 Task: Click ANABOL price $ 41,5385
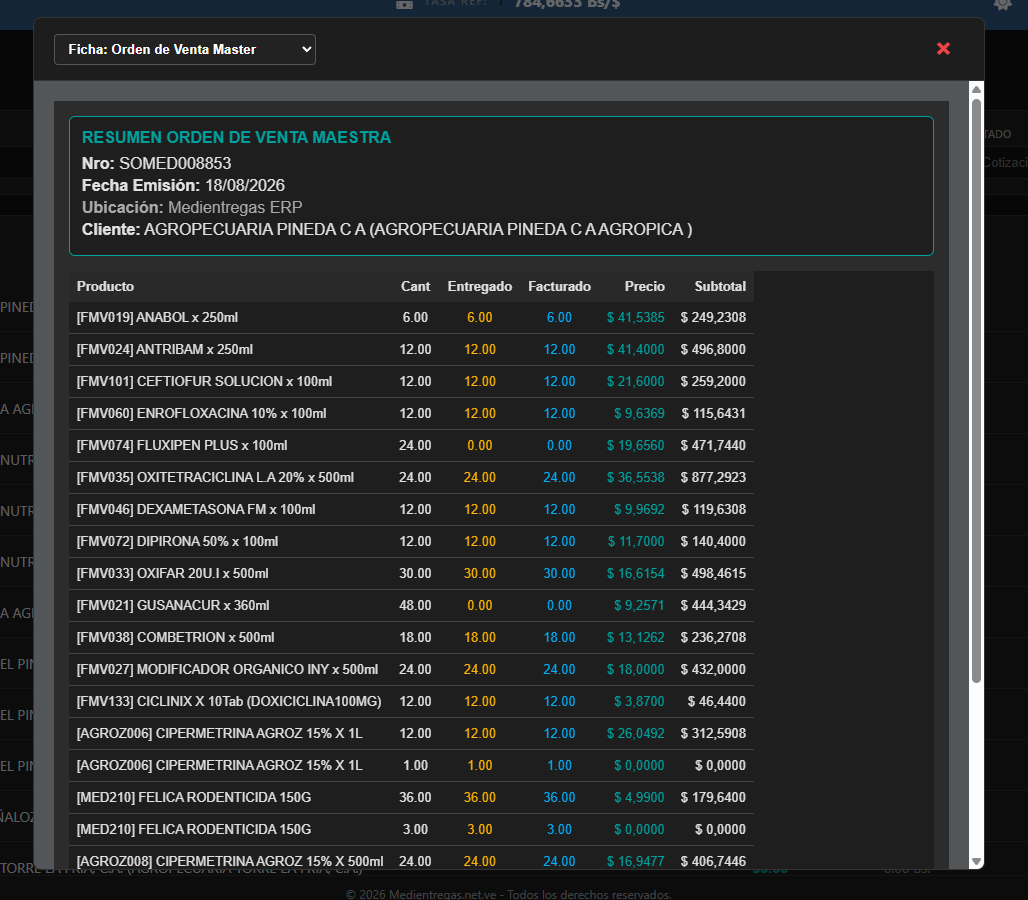635,317
